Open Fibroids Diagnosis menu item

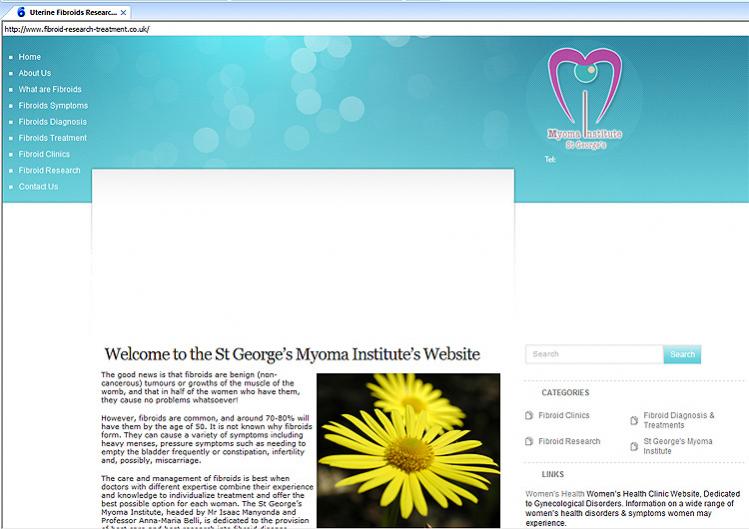click(53, 122)
